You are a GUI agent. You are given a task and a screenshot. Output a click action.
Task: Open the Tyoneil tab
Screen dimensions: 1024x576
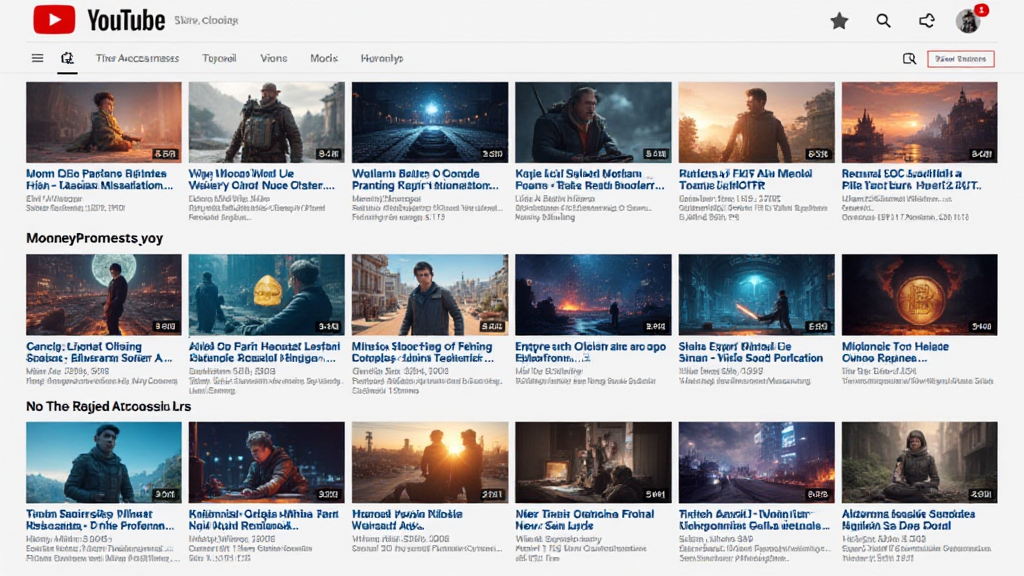click(219, 58)
